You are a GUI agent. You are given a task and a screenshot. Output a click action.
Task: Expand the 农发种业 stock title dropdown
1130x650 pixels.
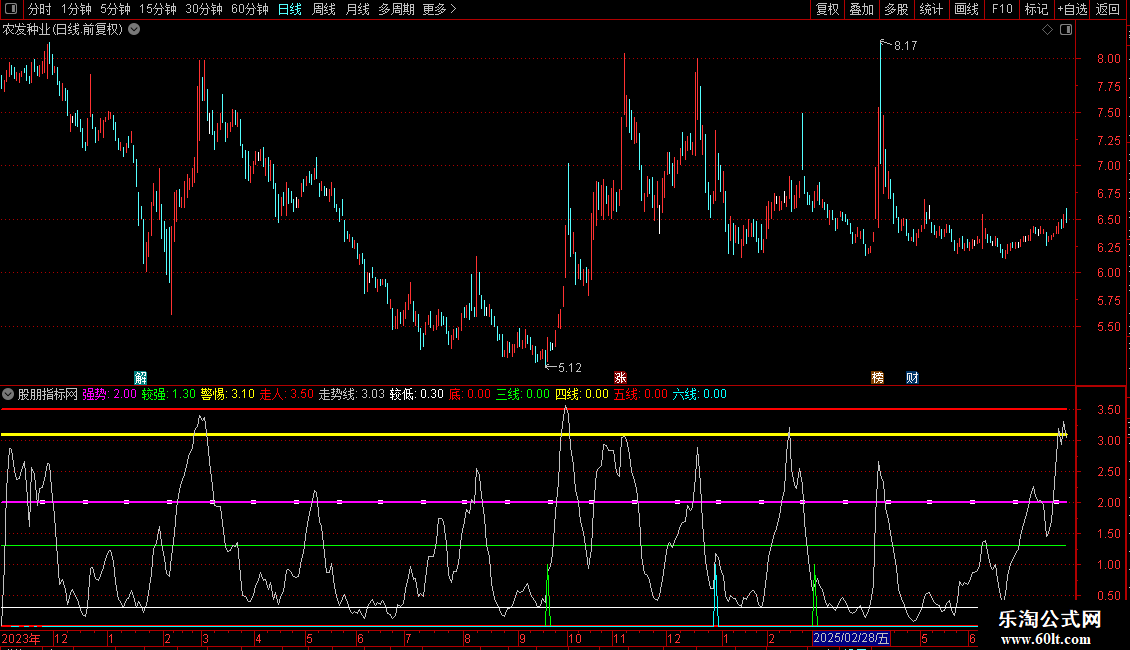[x=134, y=30]
